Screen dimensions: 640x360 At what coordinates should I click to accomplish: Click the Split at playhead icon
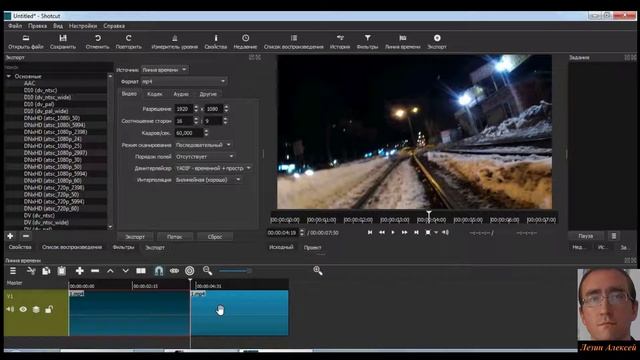141,271
